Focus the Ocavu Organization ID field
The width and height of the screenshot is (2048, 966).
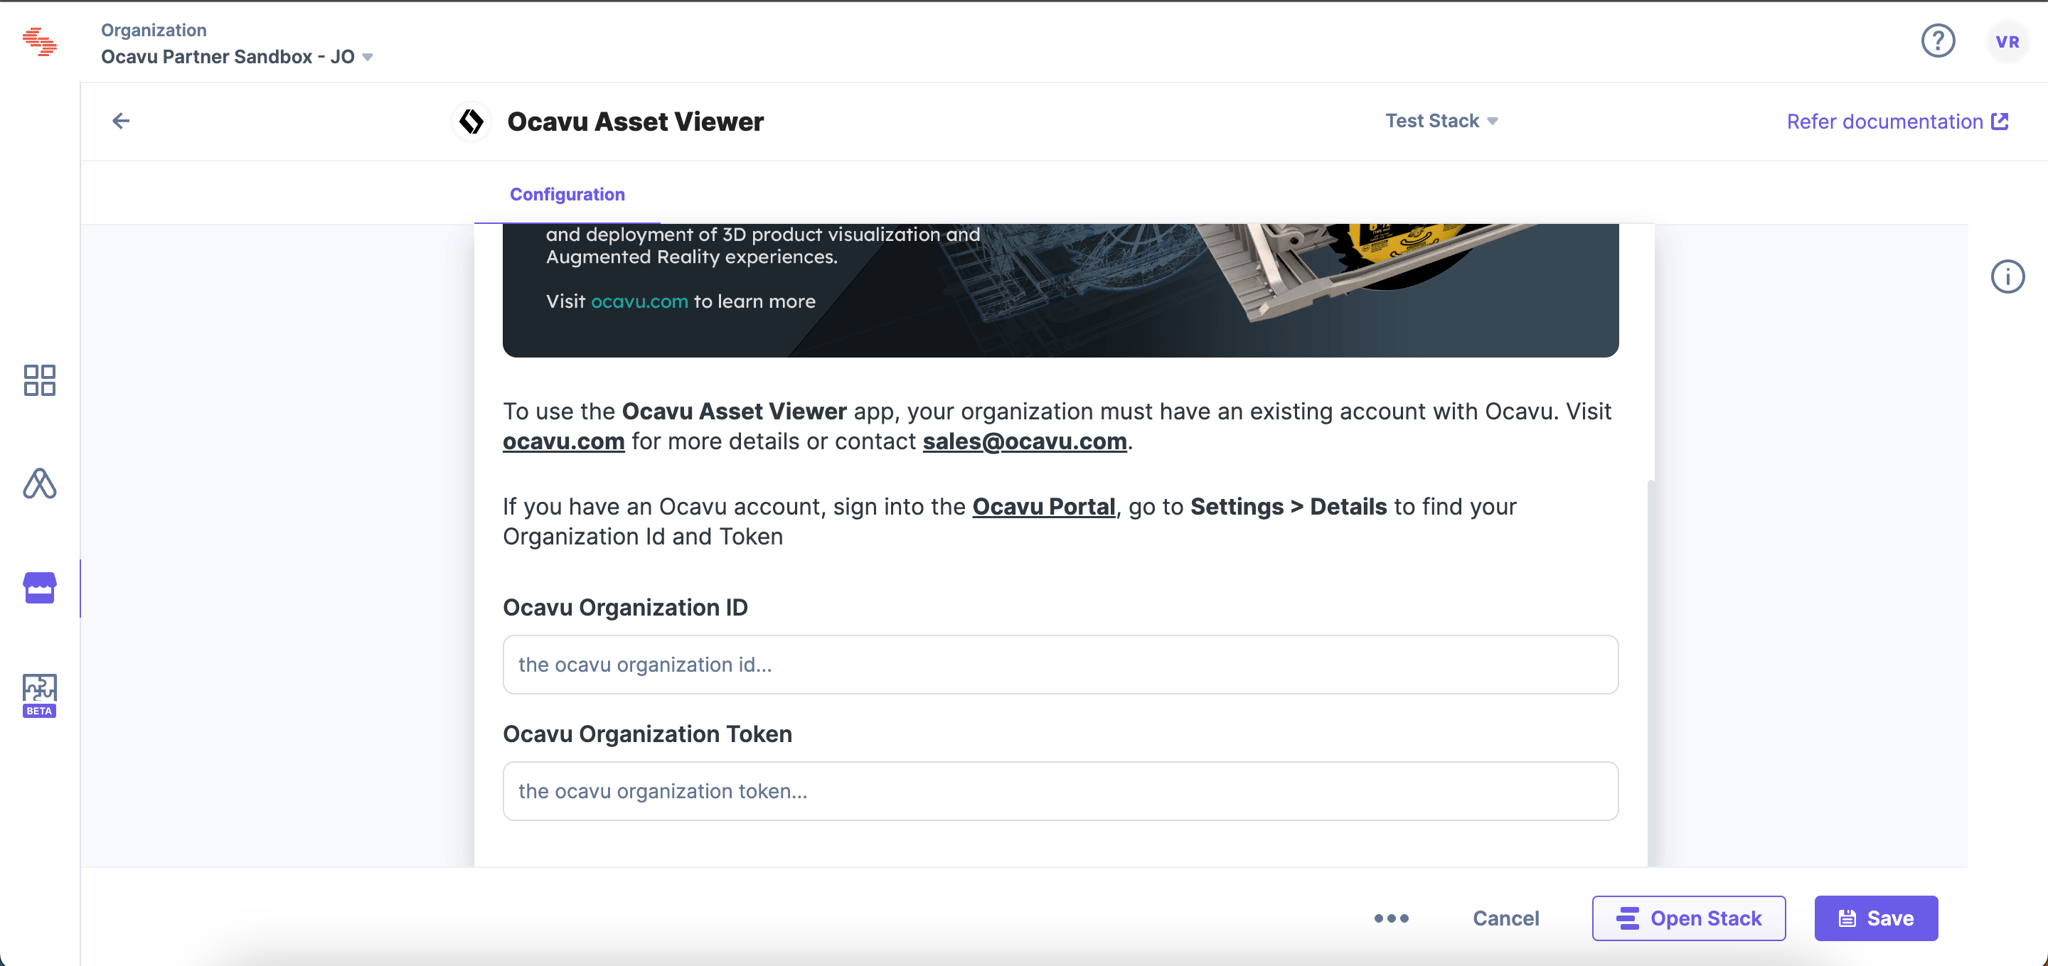[1060, 665]
